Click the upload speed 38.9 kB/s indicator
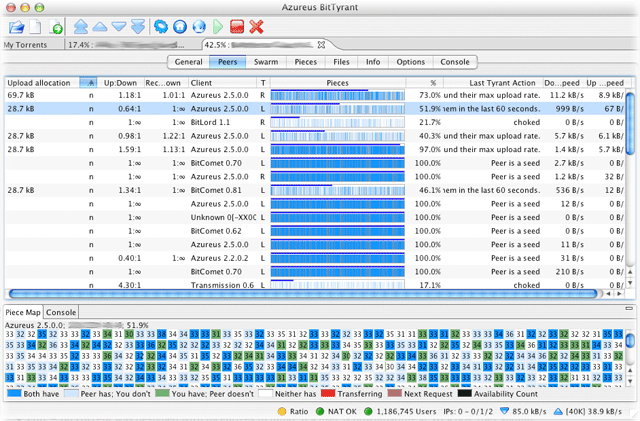Viewport: 640px width, 421px height. click(588, 411)
